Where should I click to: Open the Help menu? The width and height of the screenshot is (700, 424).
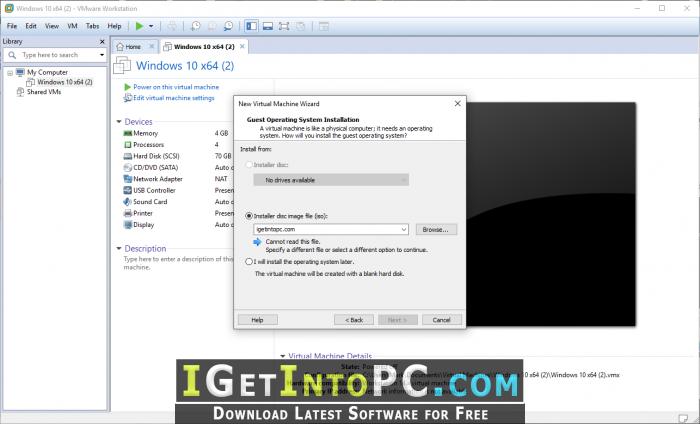114,26
